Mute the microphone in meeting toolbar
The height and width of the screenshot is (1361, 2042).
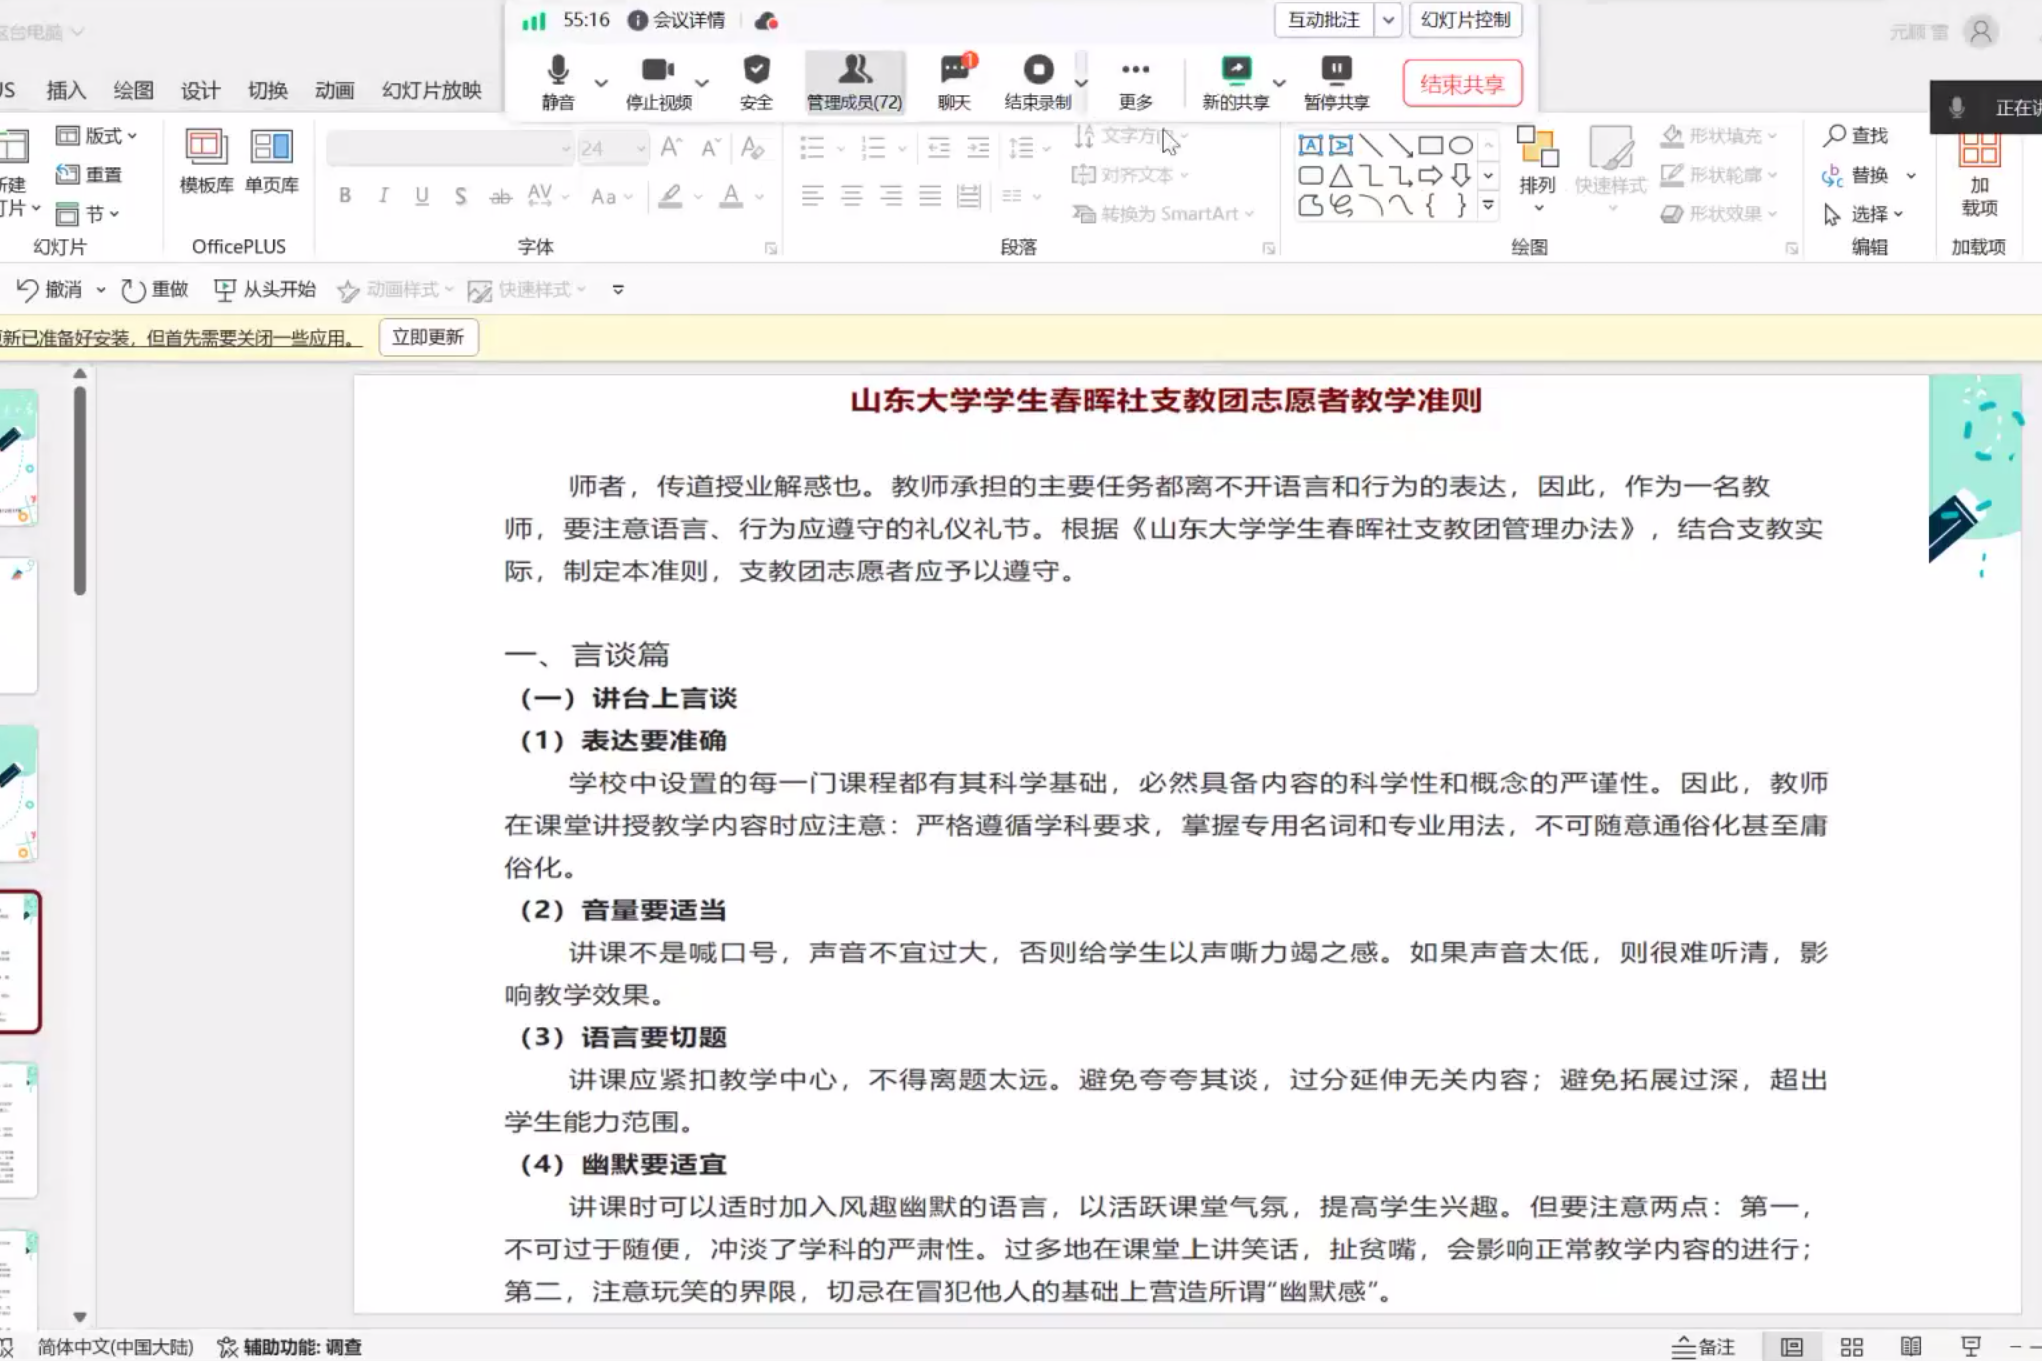pyautogui.click(x=558, y=82)
